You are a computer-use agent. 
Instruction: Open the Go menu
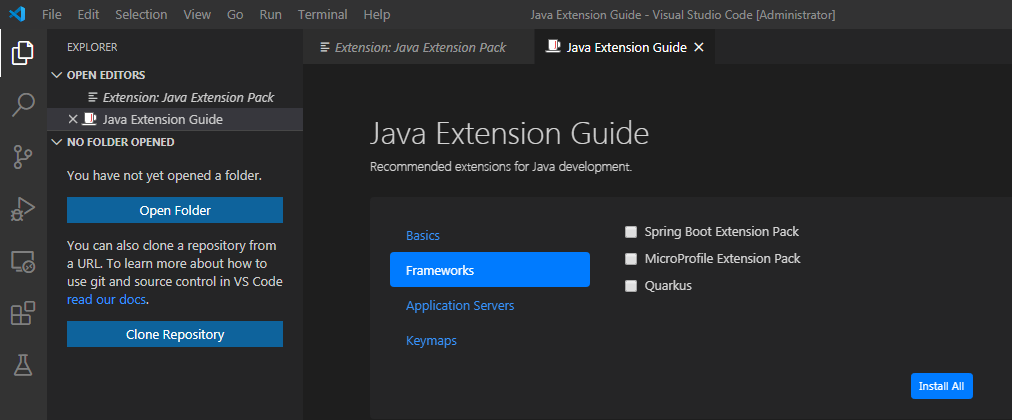click(x=235, y=14)
